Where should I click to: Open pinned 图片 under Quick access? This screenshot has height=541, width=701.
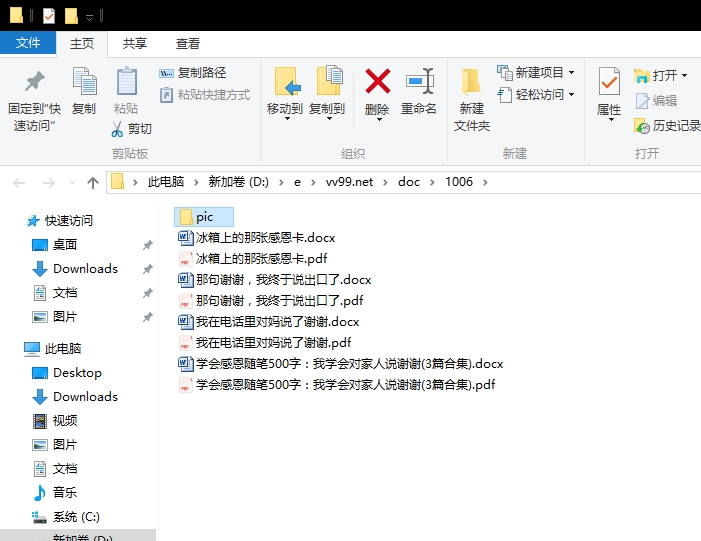pos(55,317)
